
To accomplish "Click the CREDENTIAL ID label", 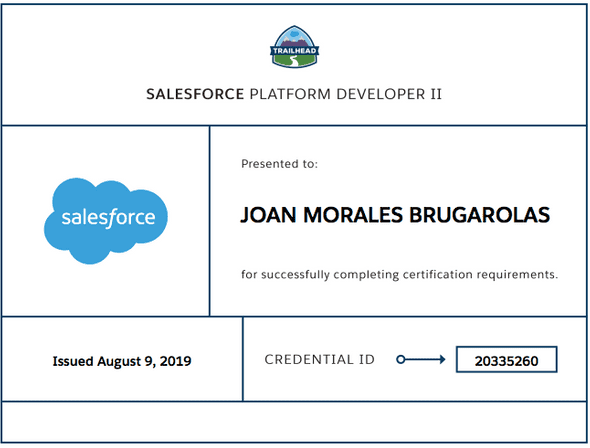I will [x=320, y=360].
